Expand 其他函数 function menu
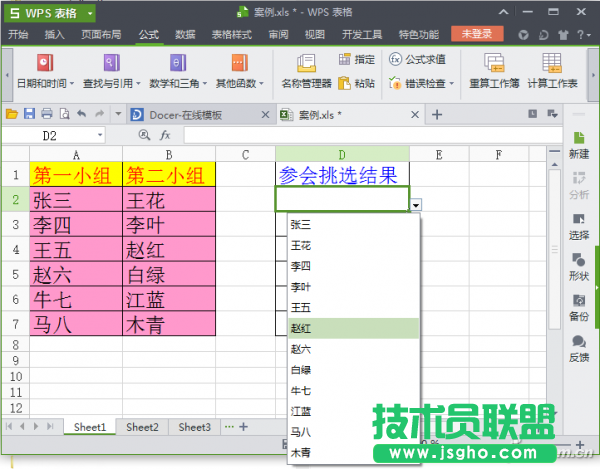This screenshot has height=469, width=600. pyautogui.click(x=238, y=70)
